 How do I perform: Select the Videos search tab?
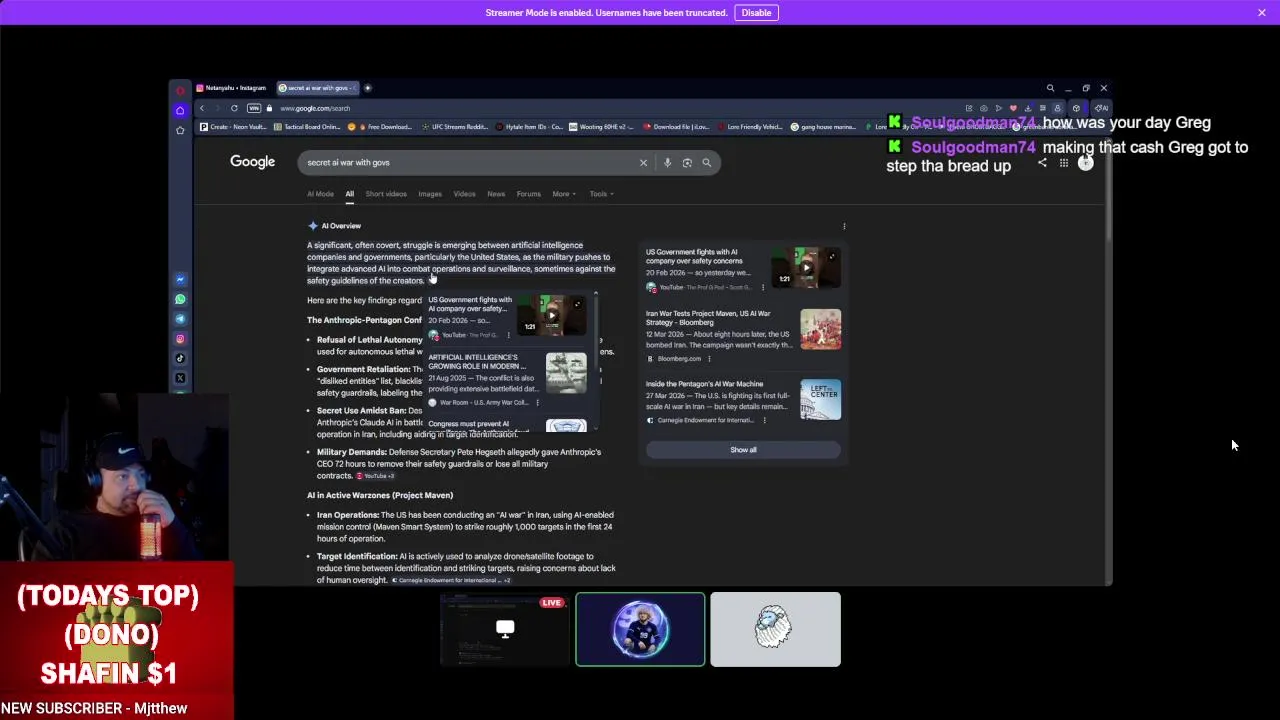(464, 194)
